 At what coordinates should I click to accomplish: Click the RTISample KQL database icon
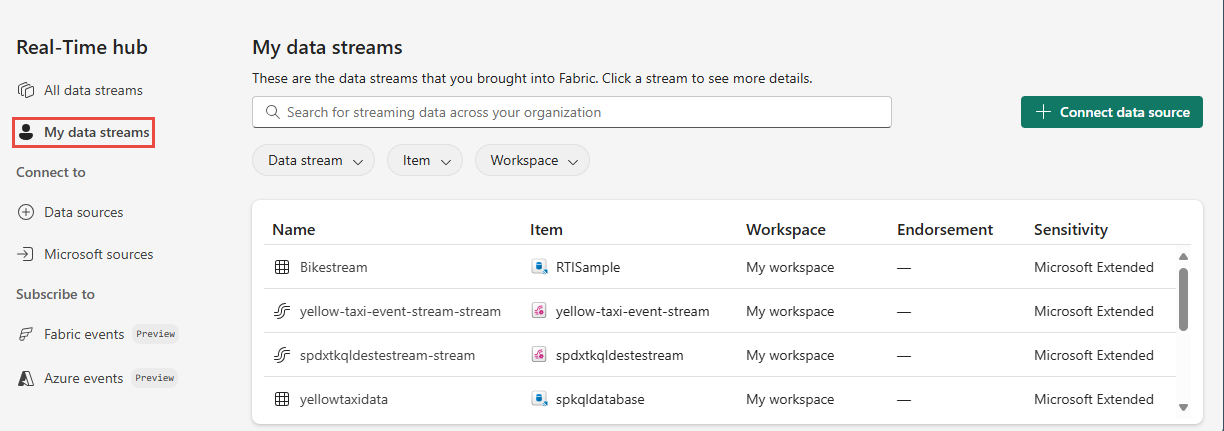[x=539, y=267]
